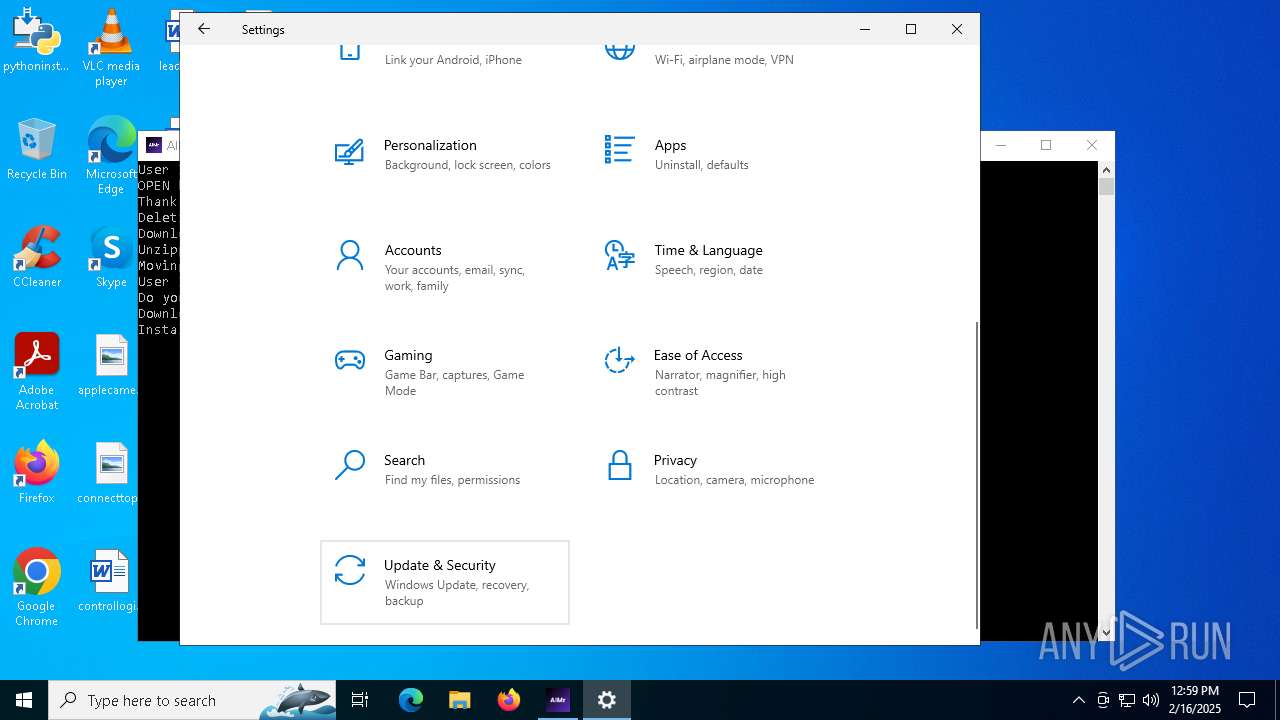This screenshot has height=720, width=1280.
Task: Click the console window's scroll up arrow
Action: (x=1106, y=170)
